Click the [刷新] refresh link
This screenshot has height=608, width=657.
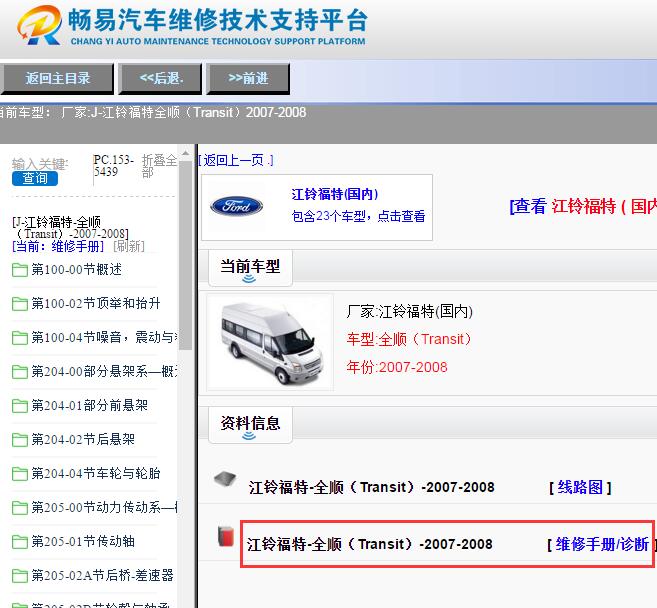pos(129,246)
